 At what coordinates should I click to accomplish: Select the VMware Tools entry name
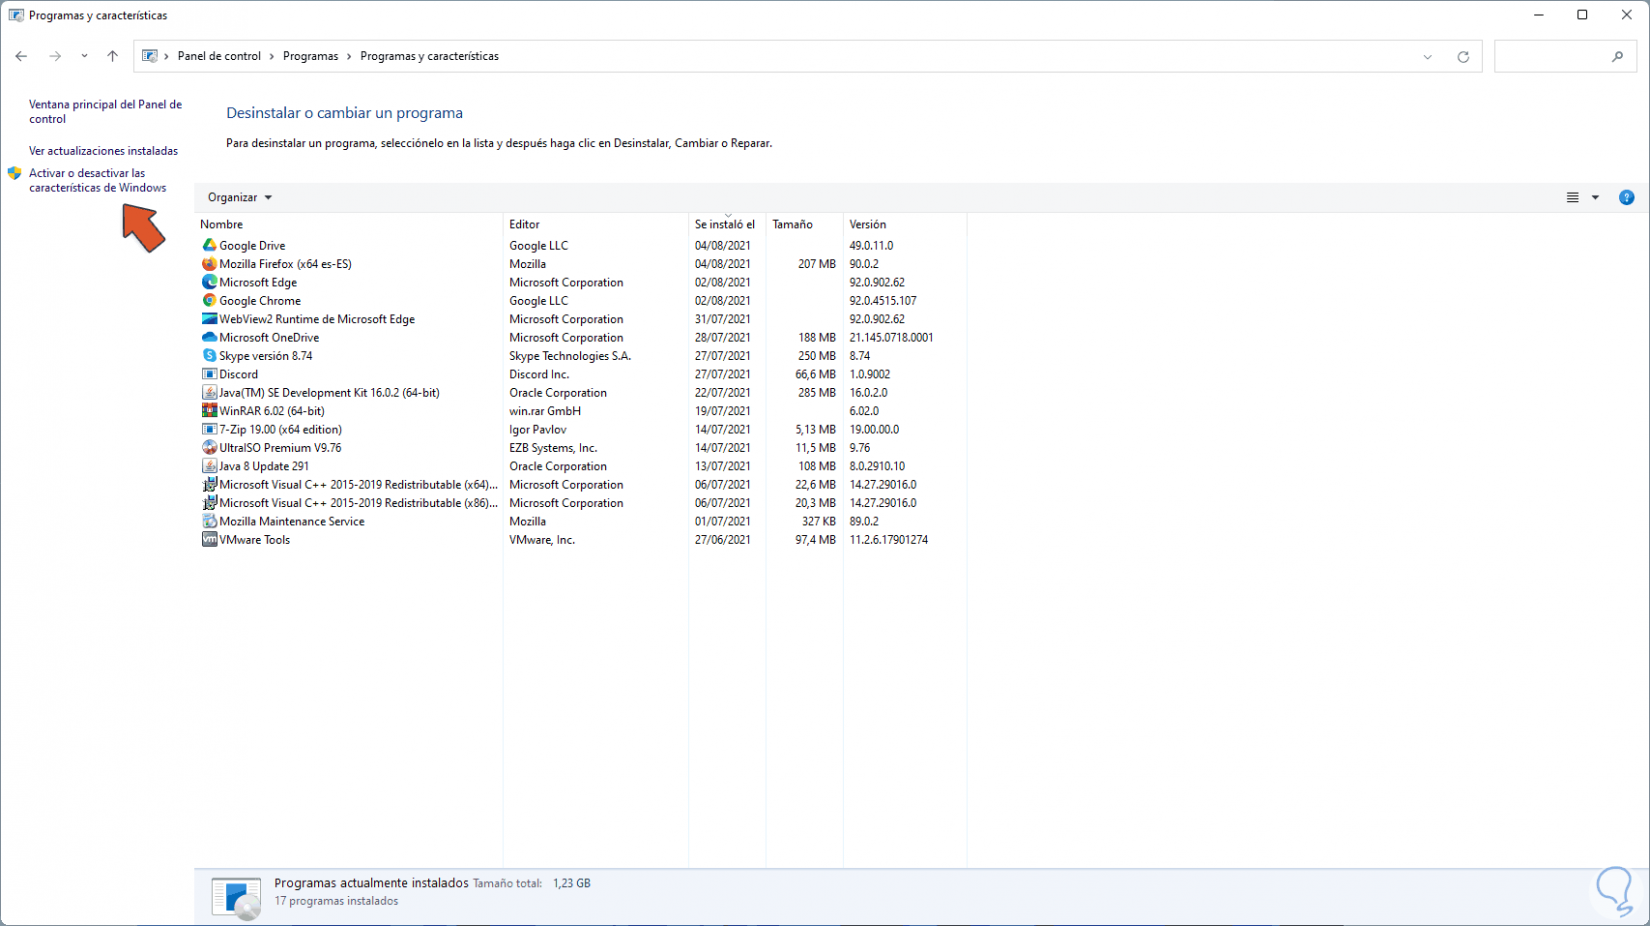click(254, 540)
